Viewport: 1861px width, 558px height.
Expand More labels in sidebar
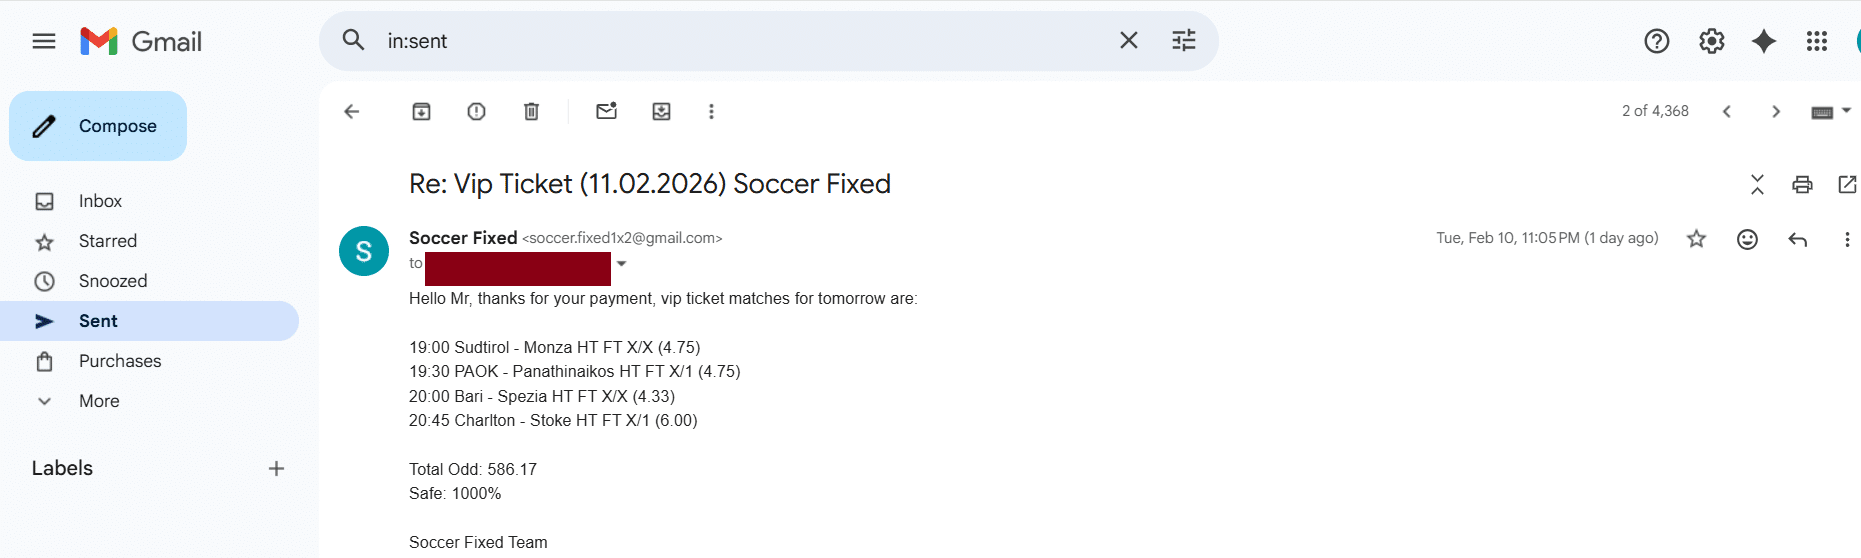[x=99, y=401]
